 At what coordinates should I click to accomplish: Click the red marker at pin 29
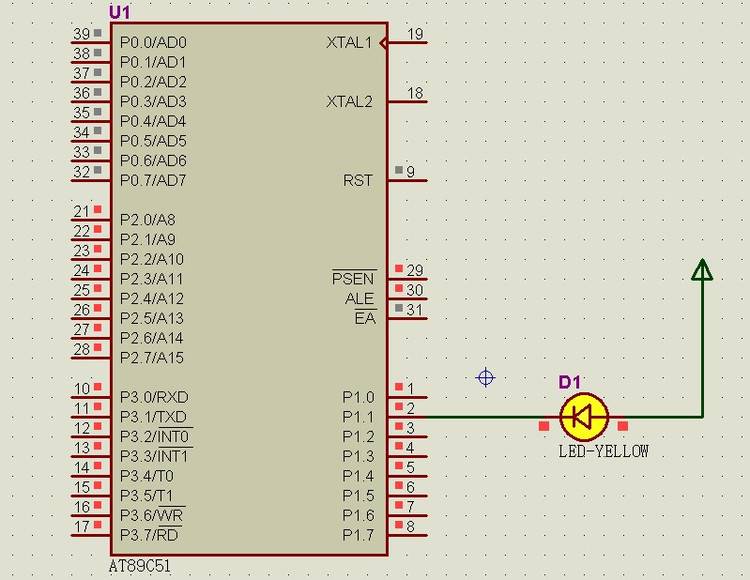tap(399, 269)
